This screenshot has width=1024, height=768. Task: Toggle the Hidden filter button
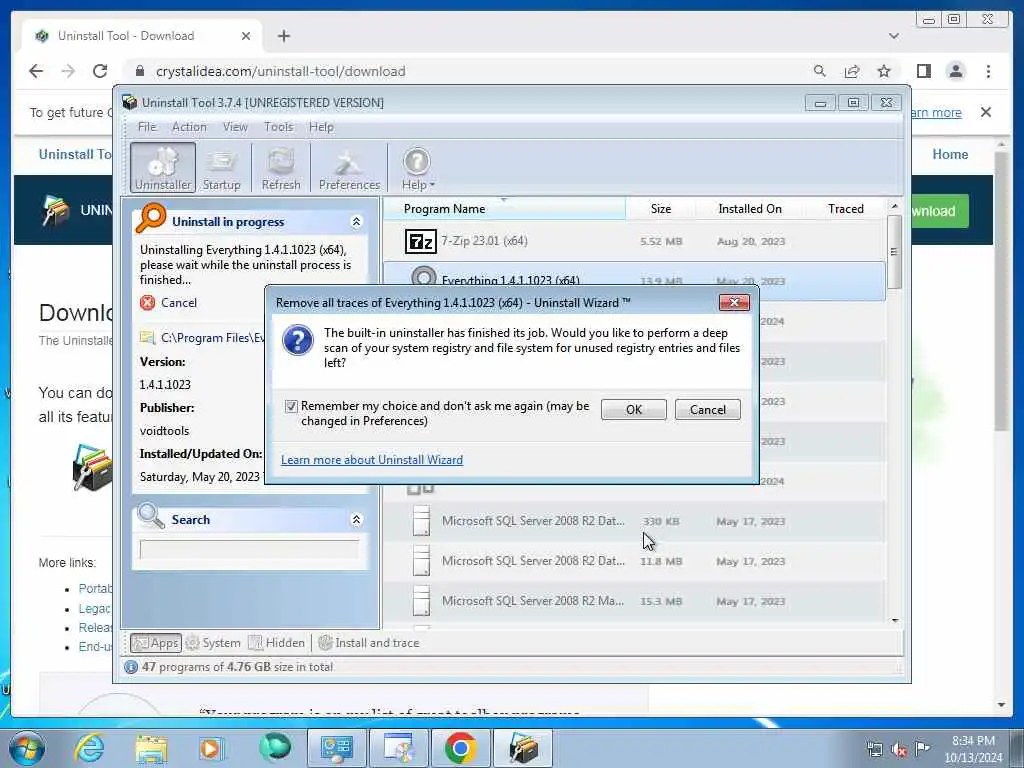277,643
